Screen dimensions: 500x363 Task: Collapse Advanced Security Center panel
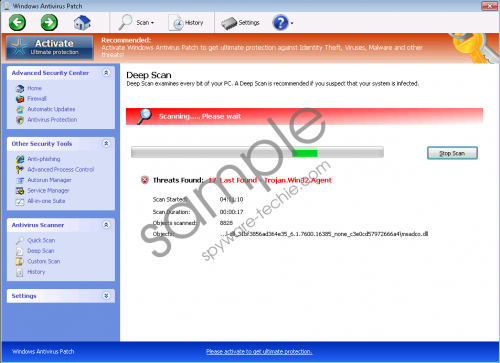(x=106, y=73)
